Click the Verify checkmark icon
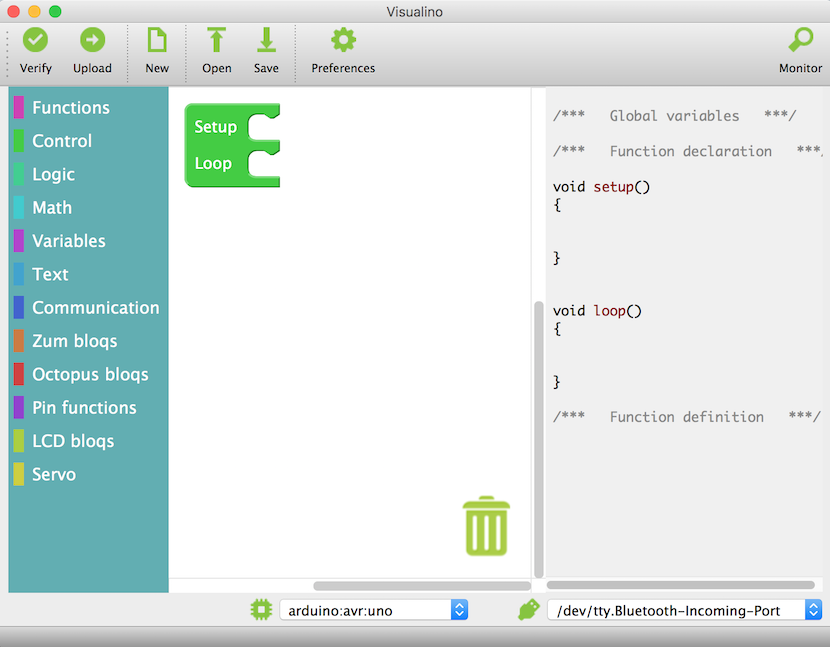Screen dimensions: 830x647 36,40
